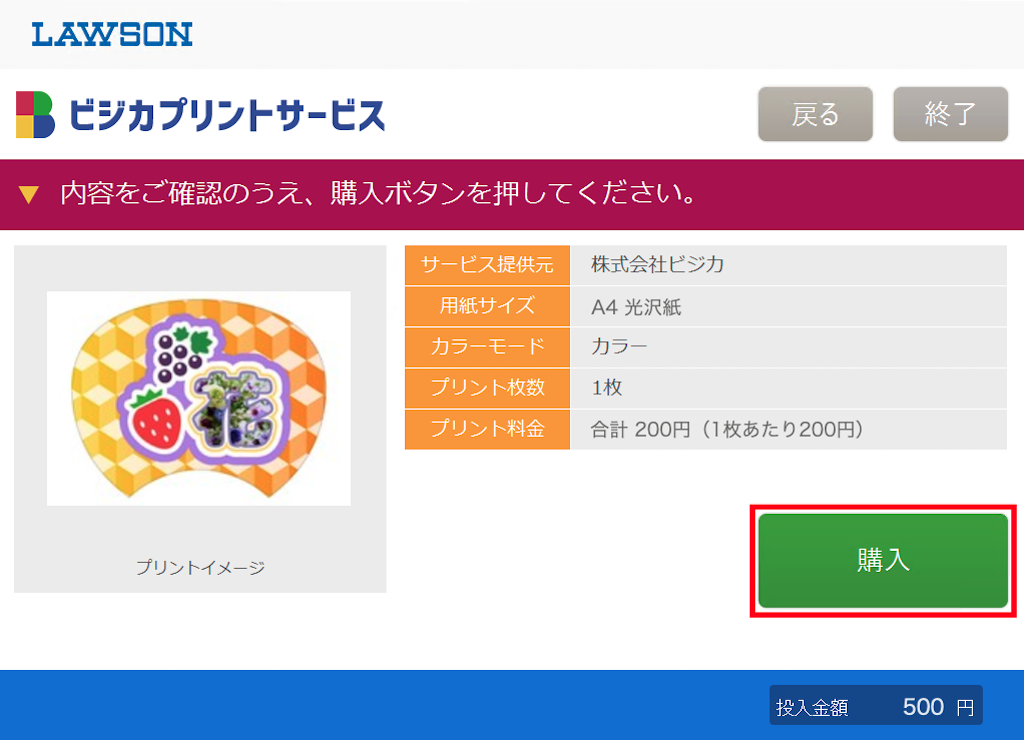Click the strawberry in the preview
The height and width of the screenshot is (740, 1024).
pyautogui.click(x=158, y=420)
